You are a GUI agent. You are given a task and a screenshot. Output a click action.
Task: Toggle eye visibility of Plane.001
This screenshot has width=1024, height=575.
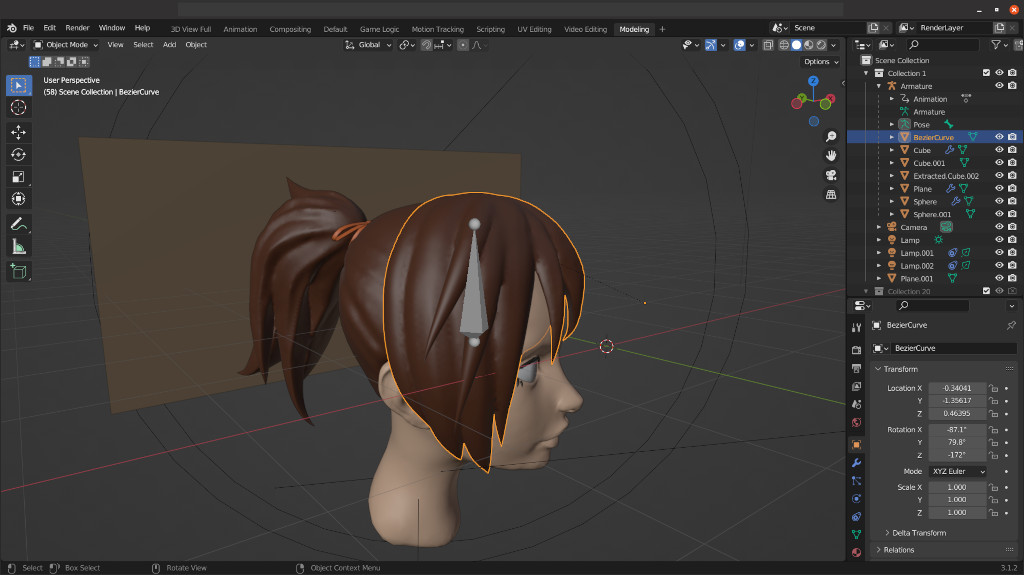(999, 278)
